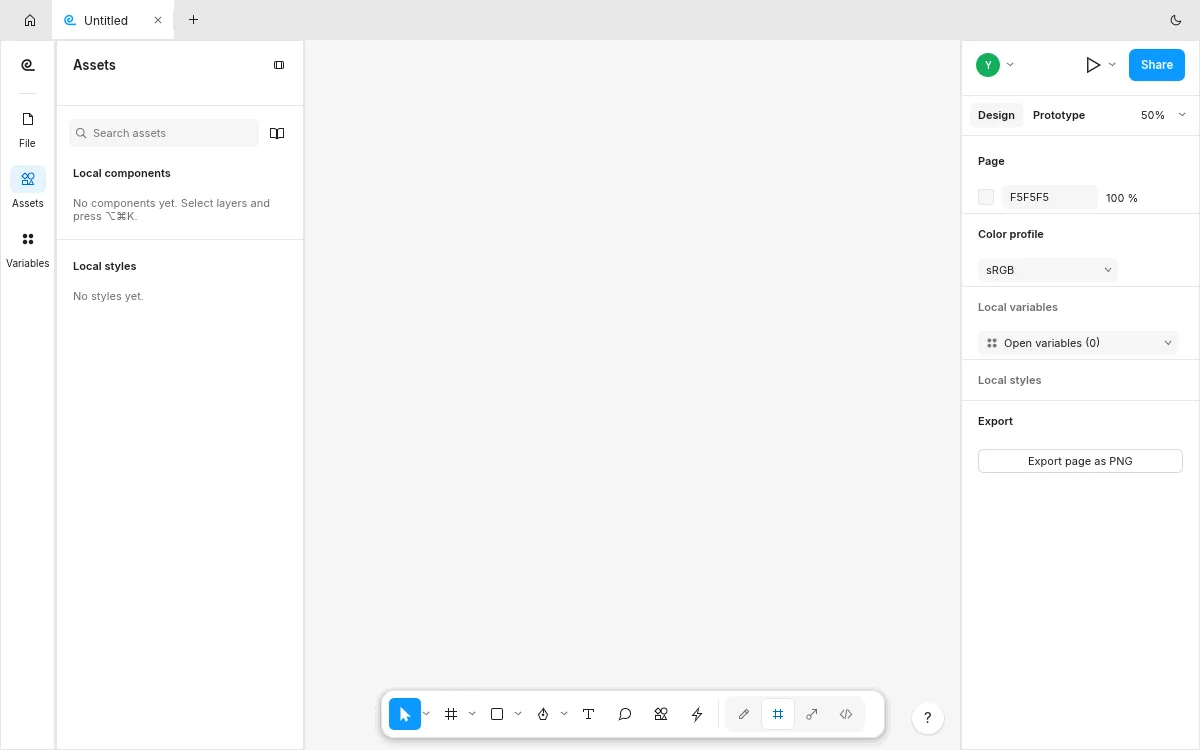The height and width of the screenshot is (750, 1200).
Task: Open the components resources tool
Action: click(661, 714)
